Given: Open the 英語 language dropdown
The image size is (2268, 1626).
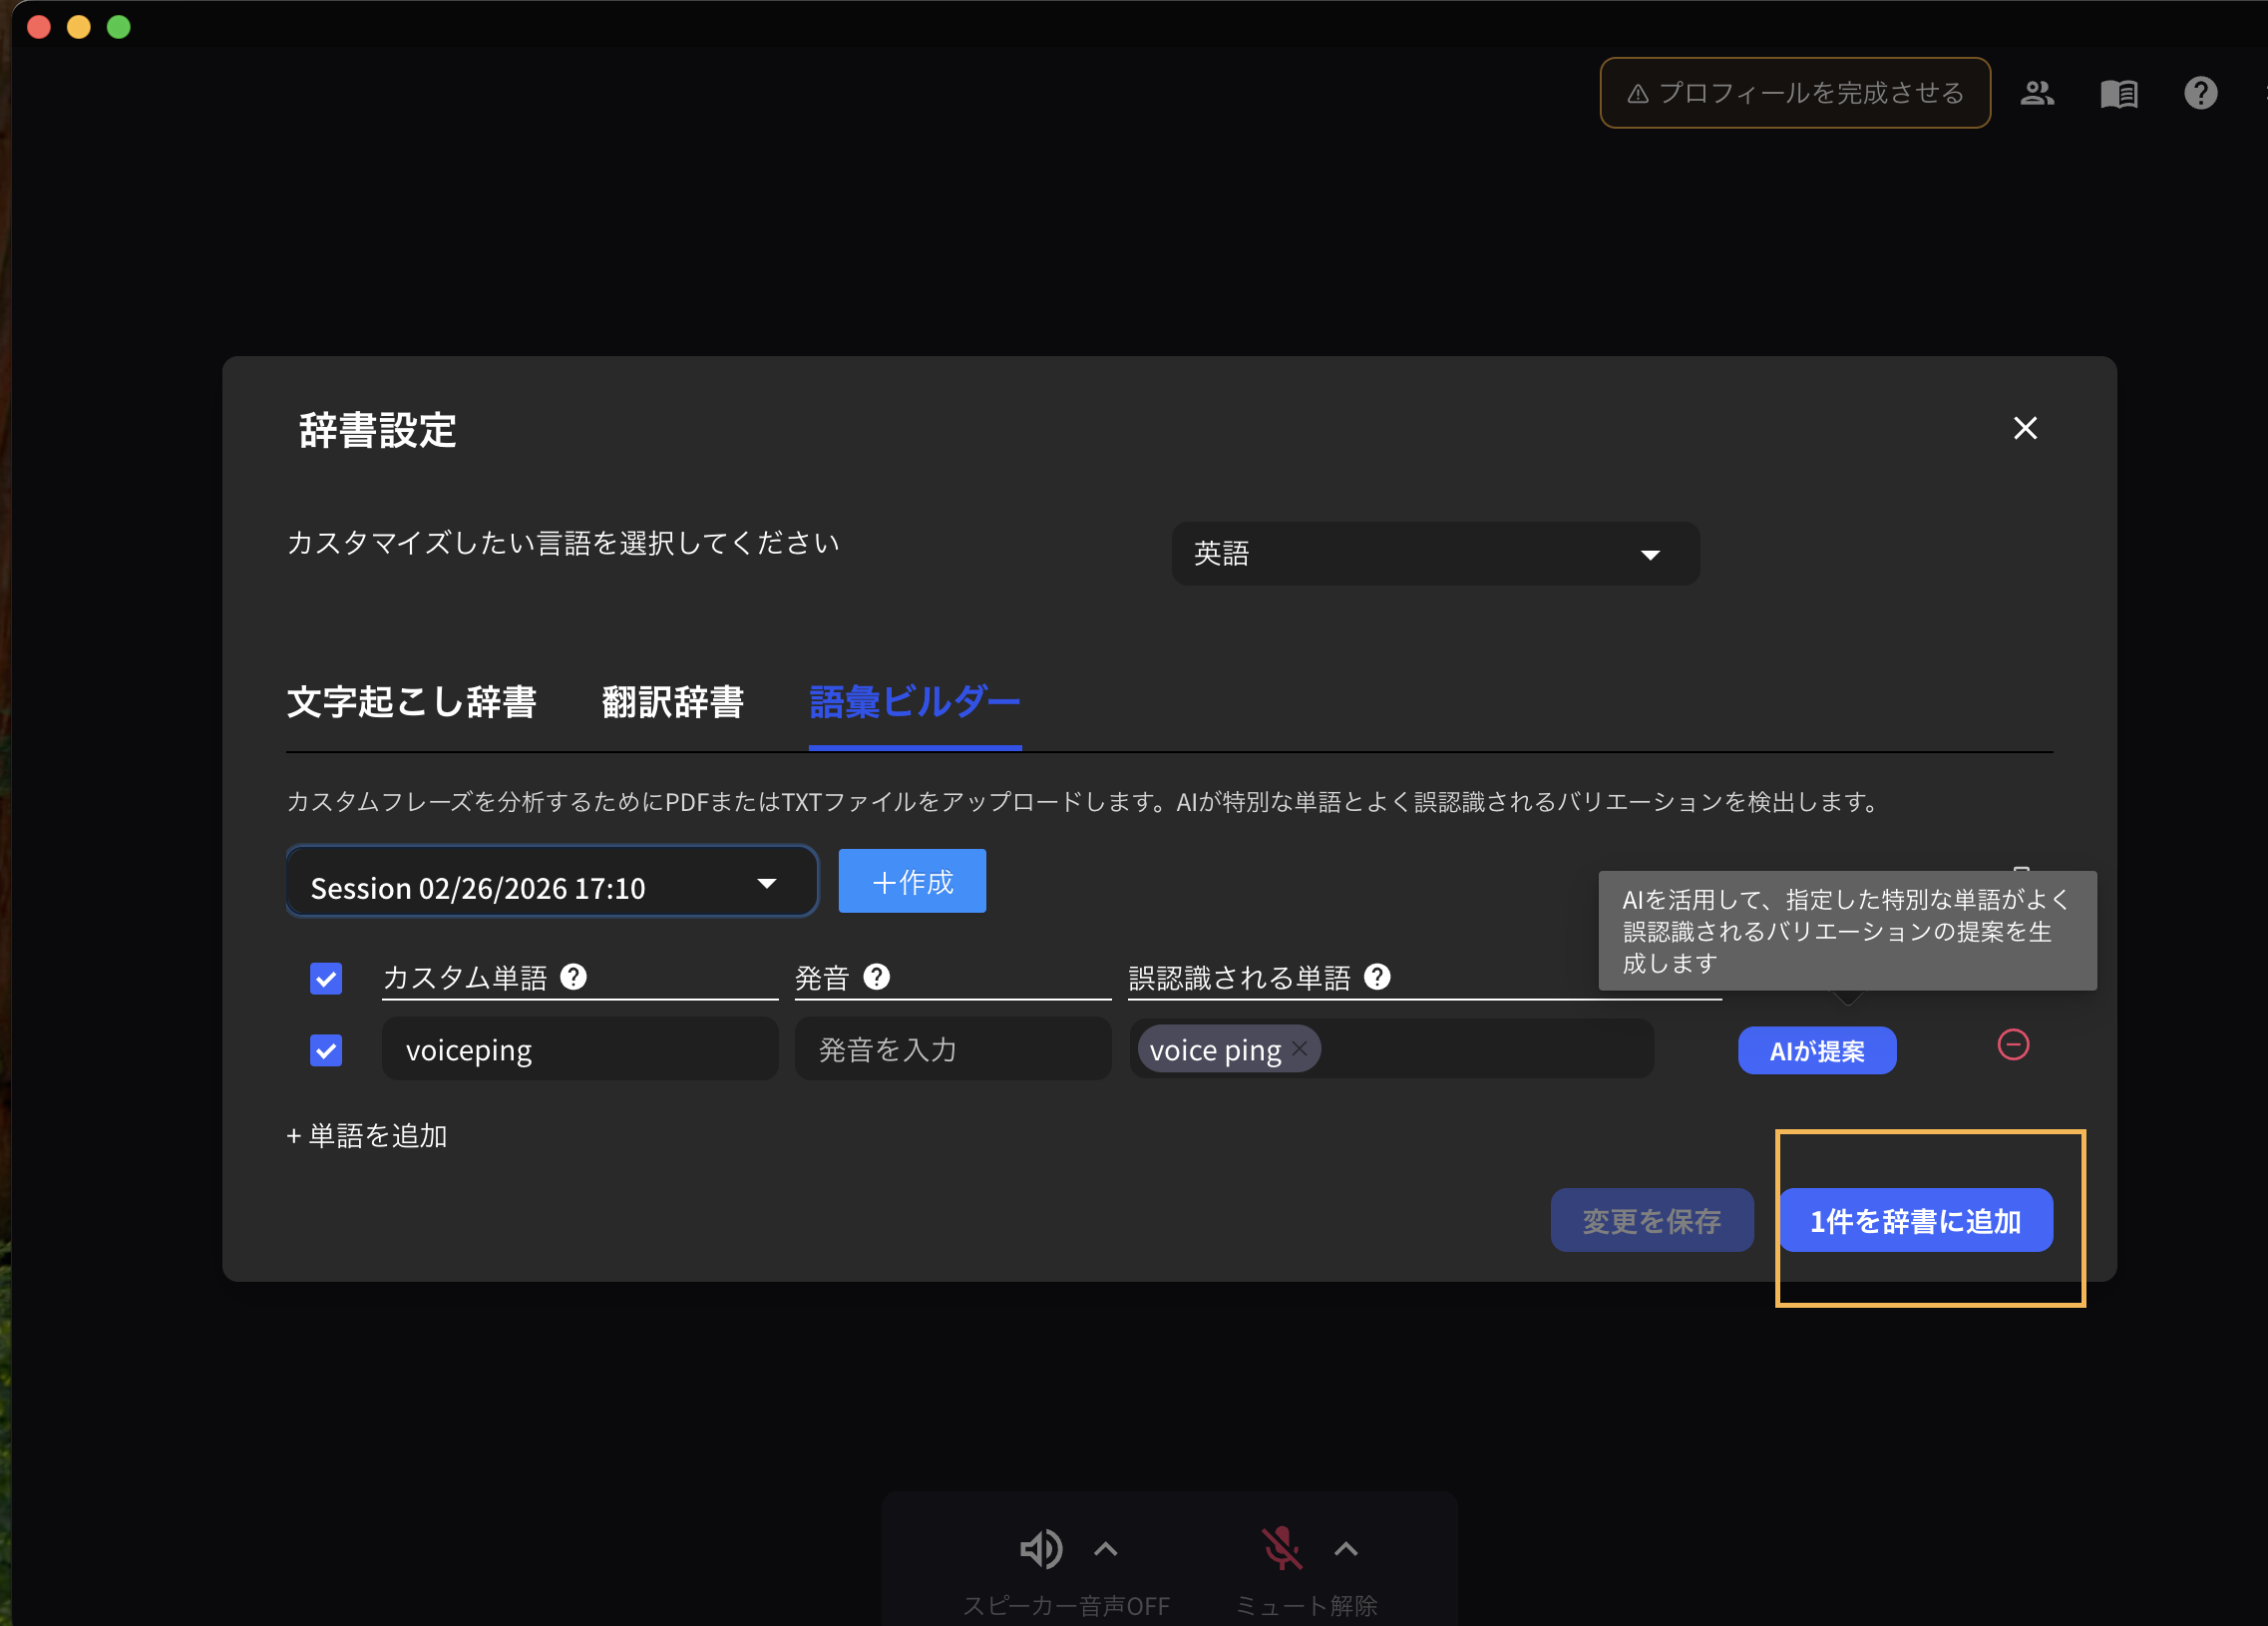Looking at the screenshot, I should pos(1434,553).
